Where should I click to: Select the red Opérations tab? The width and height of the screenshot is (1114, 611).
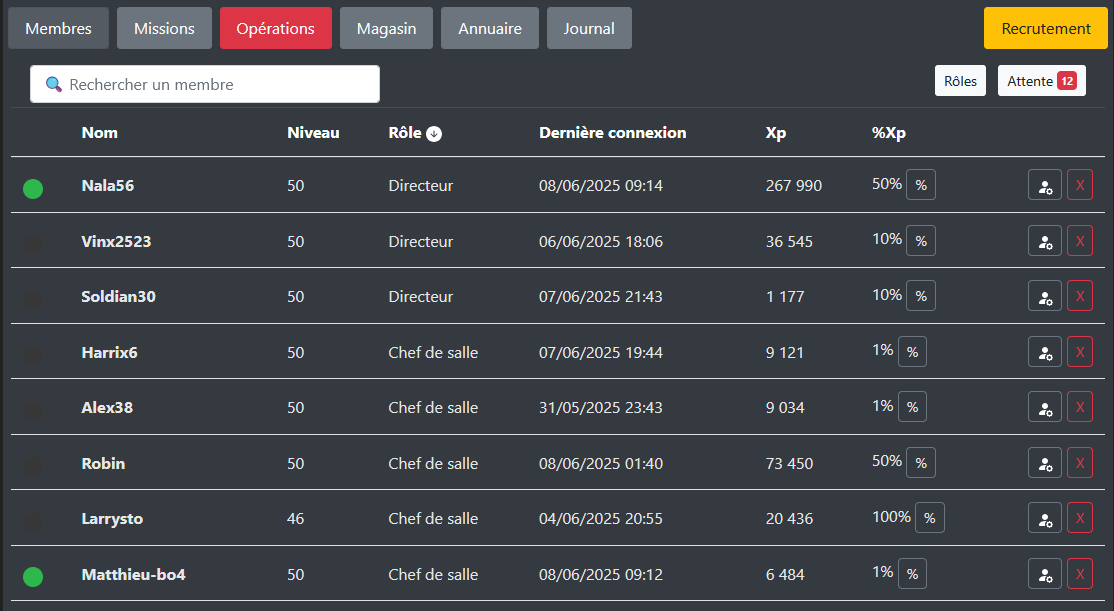coord(275,28)
